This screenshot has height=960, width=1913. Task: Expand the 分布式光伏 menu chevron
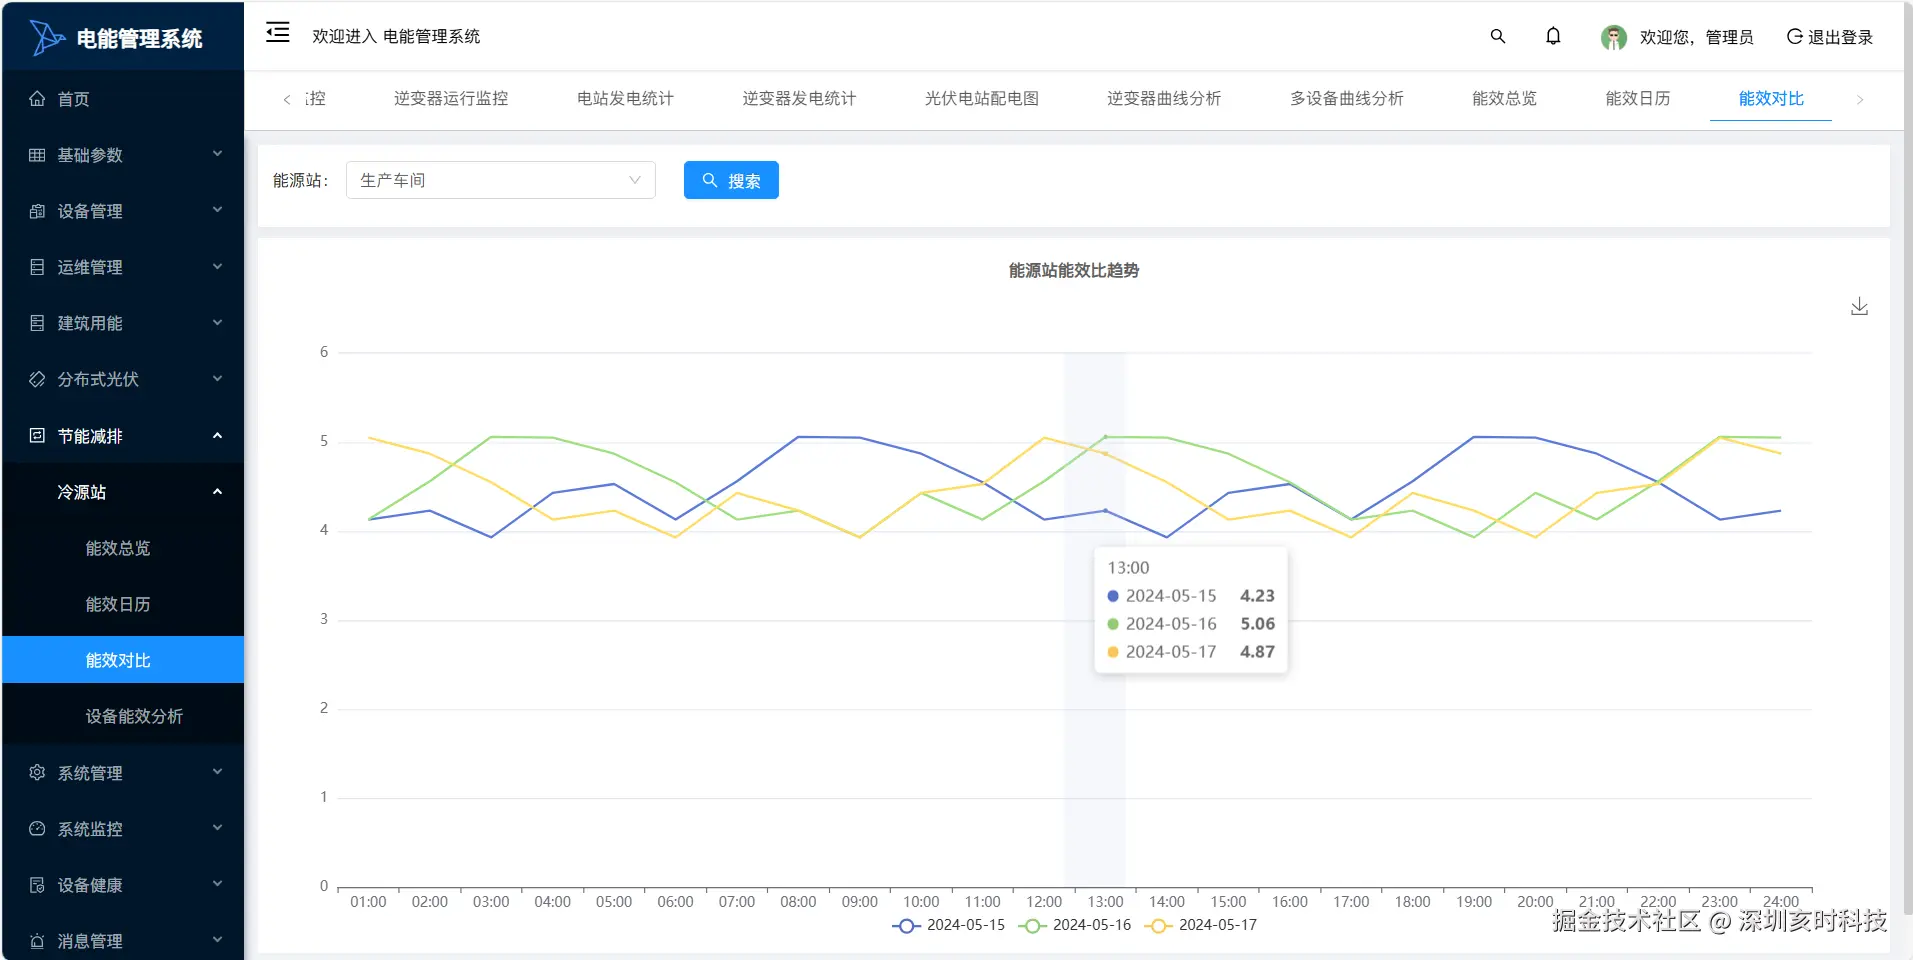(217, 378)
